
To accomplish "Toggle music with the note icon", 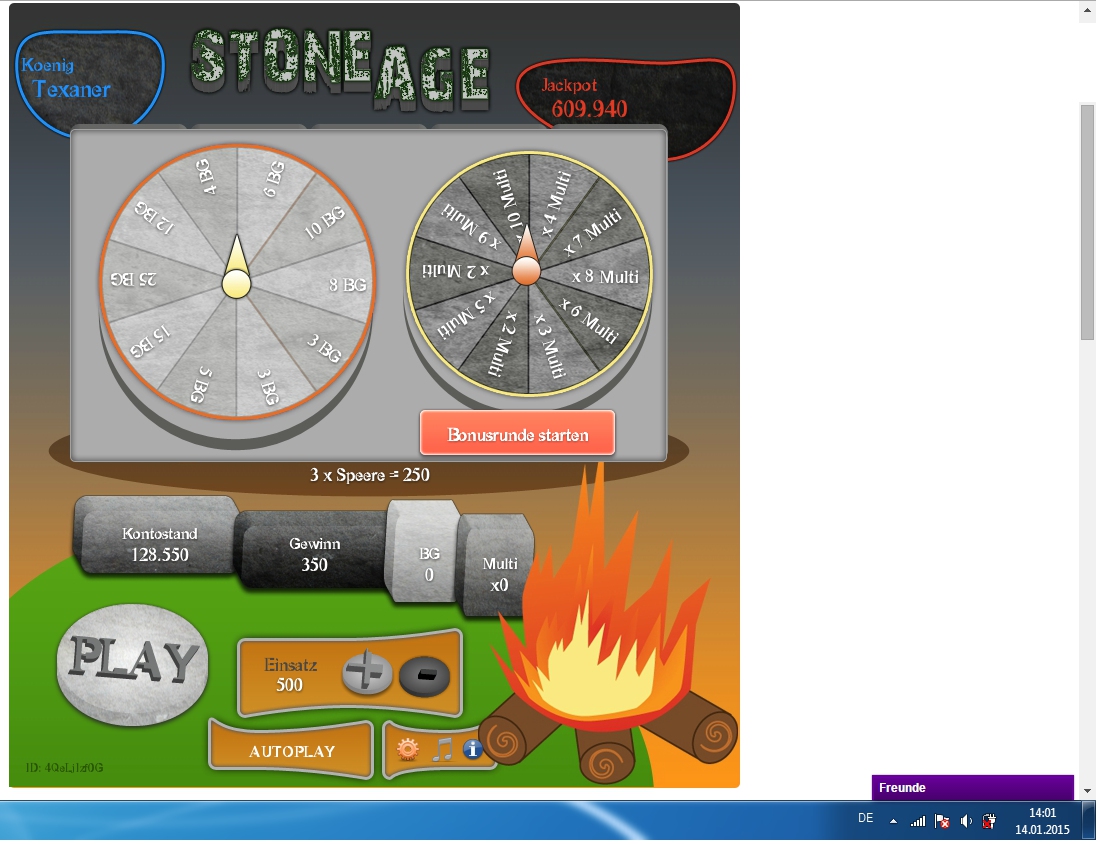I will (442, 750).
